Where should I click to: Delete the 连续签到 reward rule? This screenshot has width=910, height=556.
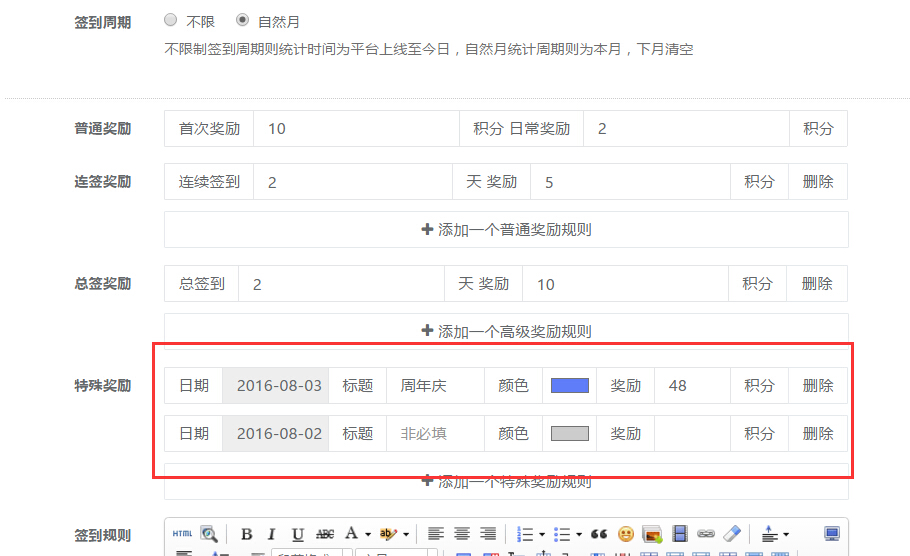pyautogui.click(x=817, y=182)
